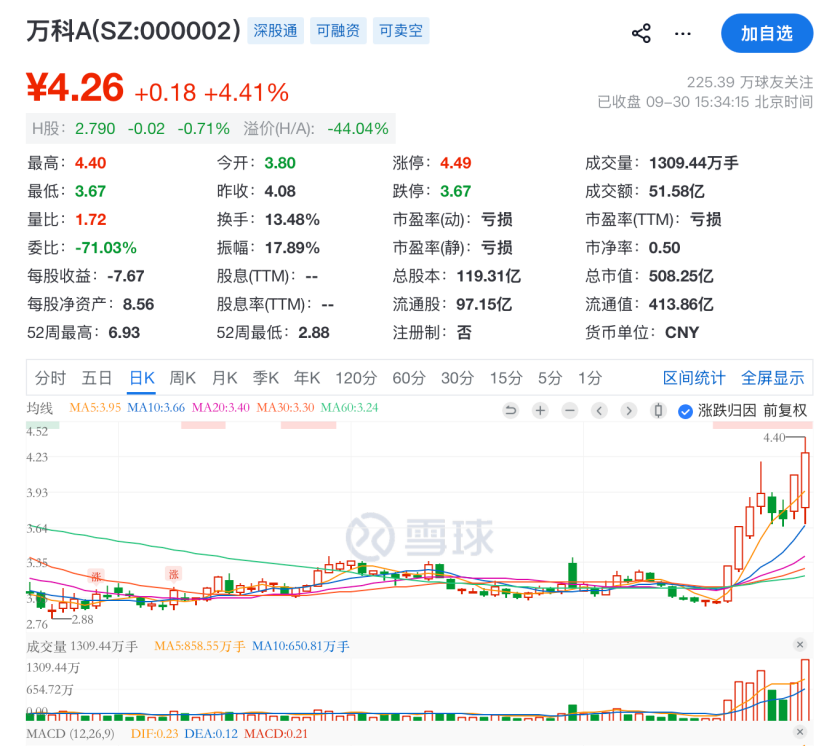Screen dimensions: 832x746
Task: Choose the 30分 interval tab
Action: [x=457, y=378]
